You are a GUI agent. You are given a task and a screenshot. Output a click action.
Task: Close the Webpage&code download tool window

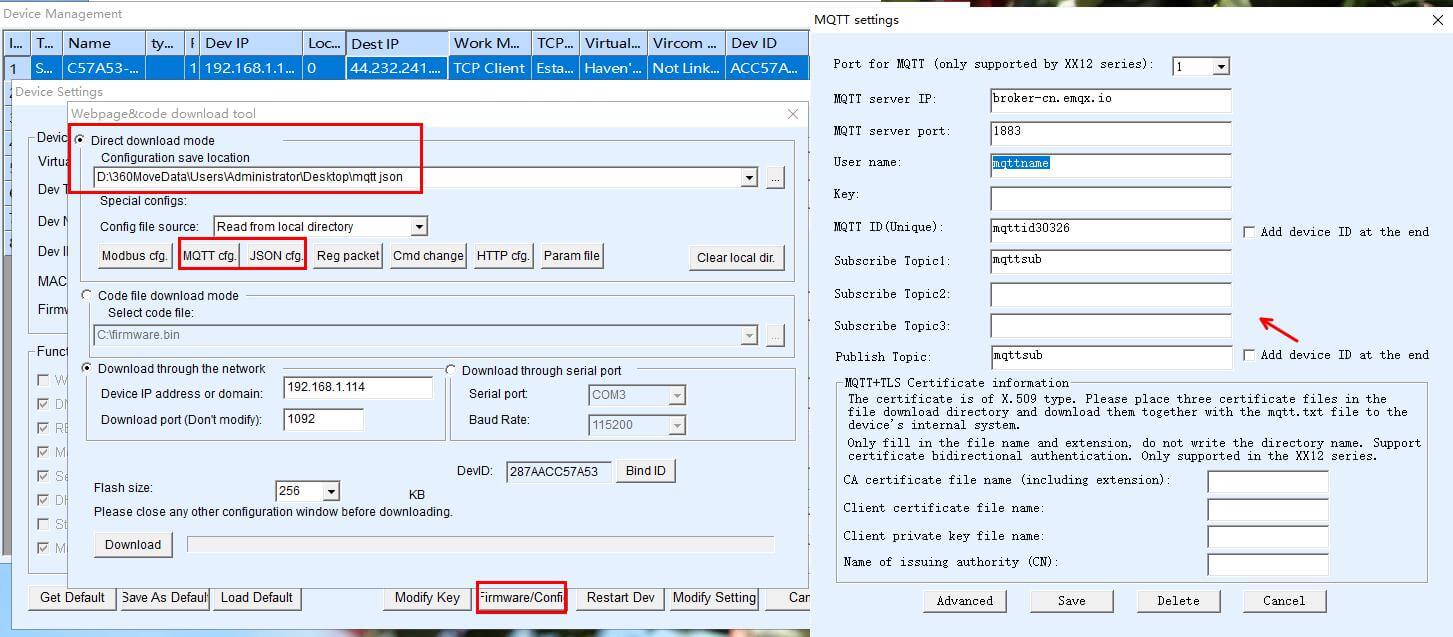point(793,114)
